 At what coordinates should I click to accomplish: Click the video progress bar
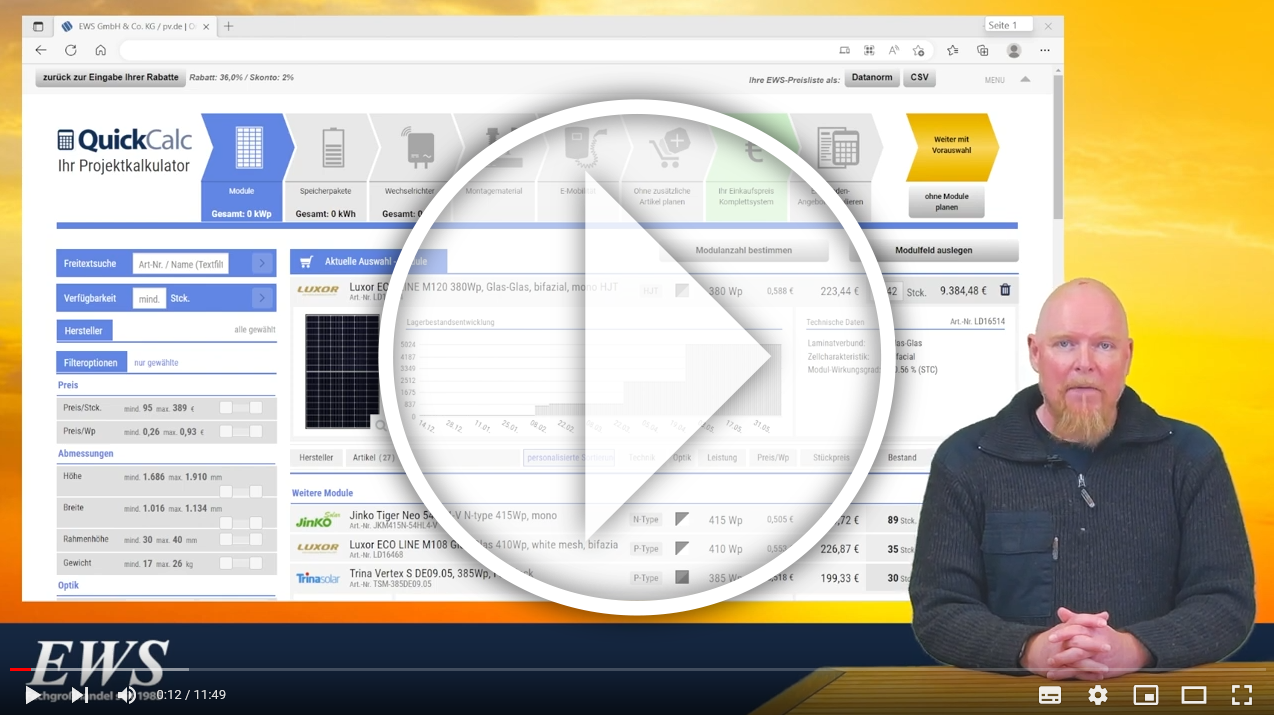[x=600, y=669]
